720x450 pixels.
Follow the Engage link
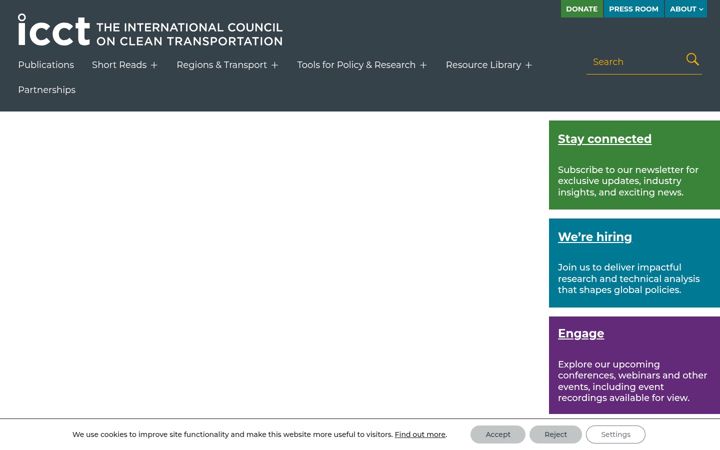(581, 333)
